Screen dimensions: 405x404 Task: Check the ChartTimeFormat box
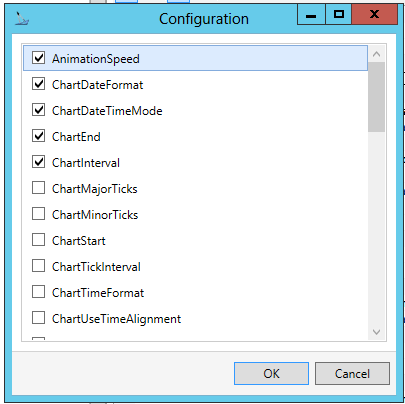[x=39, y=292]
